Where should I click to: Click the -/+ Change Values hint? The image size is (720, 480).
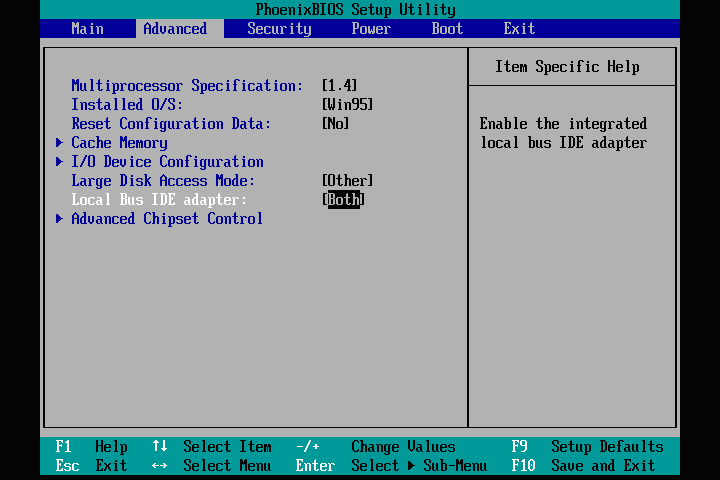click(x=376, y=447)
